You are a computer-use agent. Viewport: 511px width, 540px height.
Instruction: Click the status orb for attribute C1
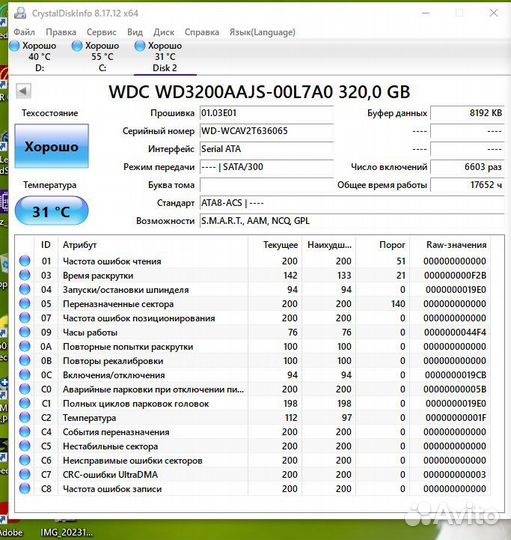[x=25, y=403]
